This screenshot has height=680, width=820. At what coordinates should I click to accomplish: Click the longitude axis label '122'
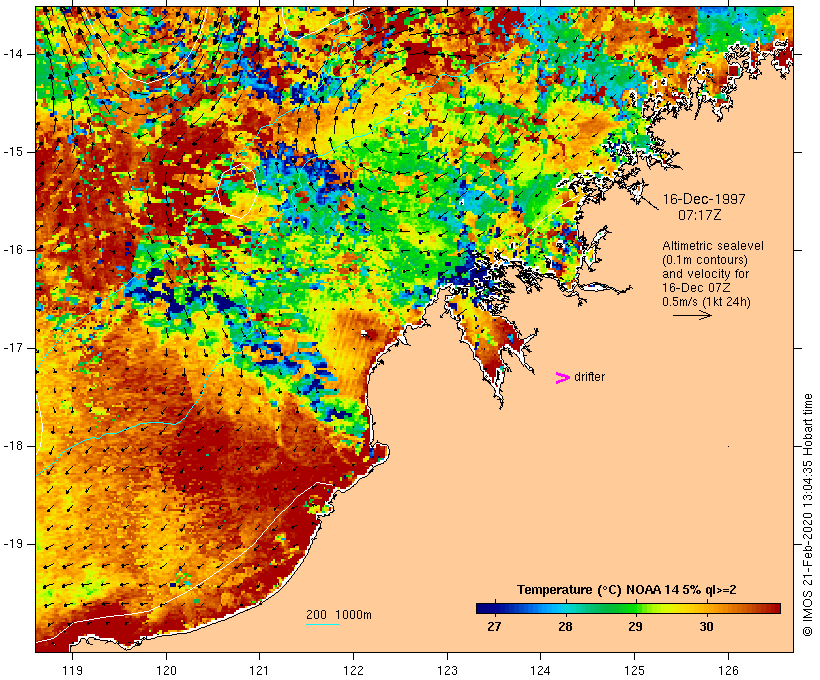(x=354, y=671)
